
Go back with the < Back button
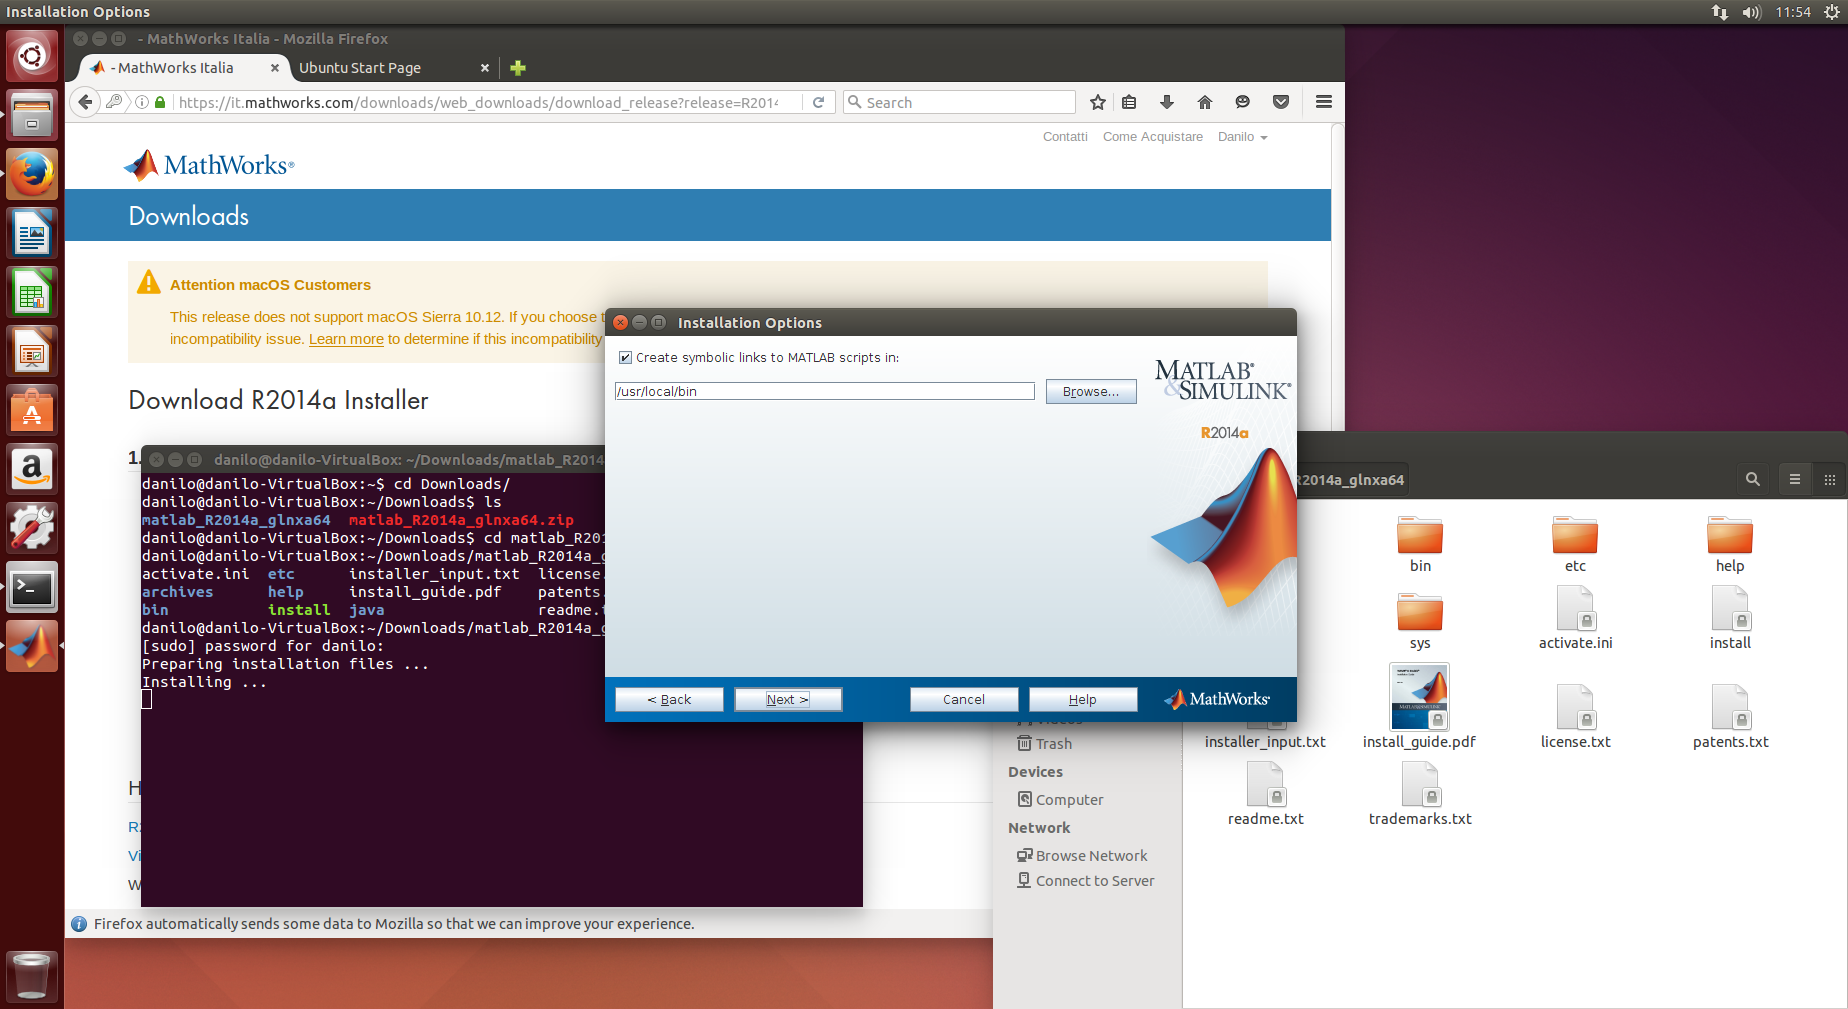669,699
